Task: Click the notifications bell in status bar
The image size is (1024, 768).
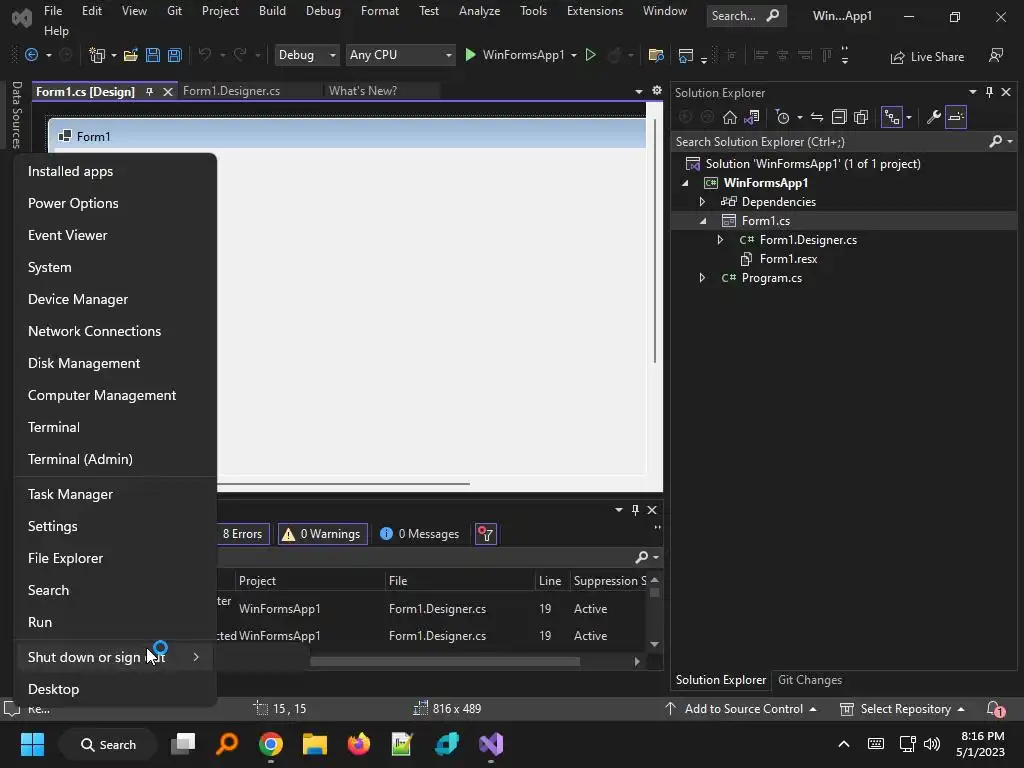Action: [x=995, y=709]
